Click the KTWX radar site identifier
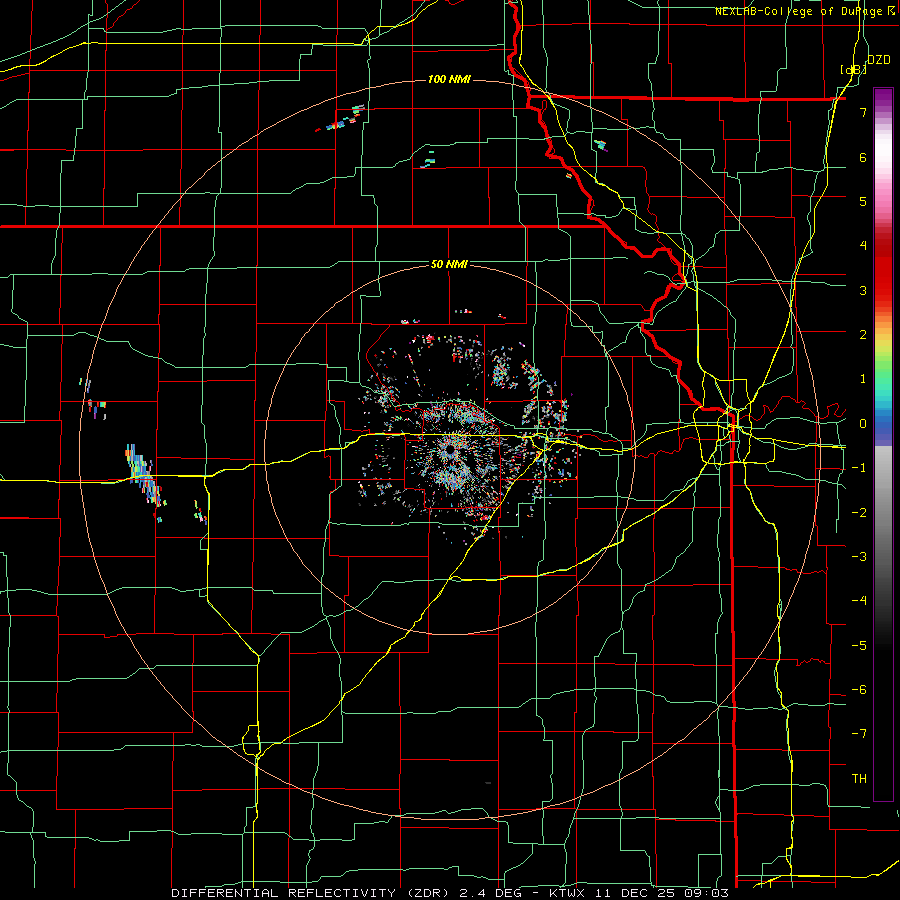 pos(568,893)
